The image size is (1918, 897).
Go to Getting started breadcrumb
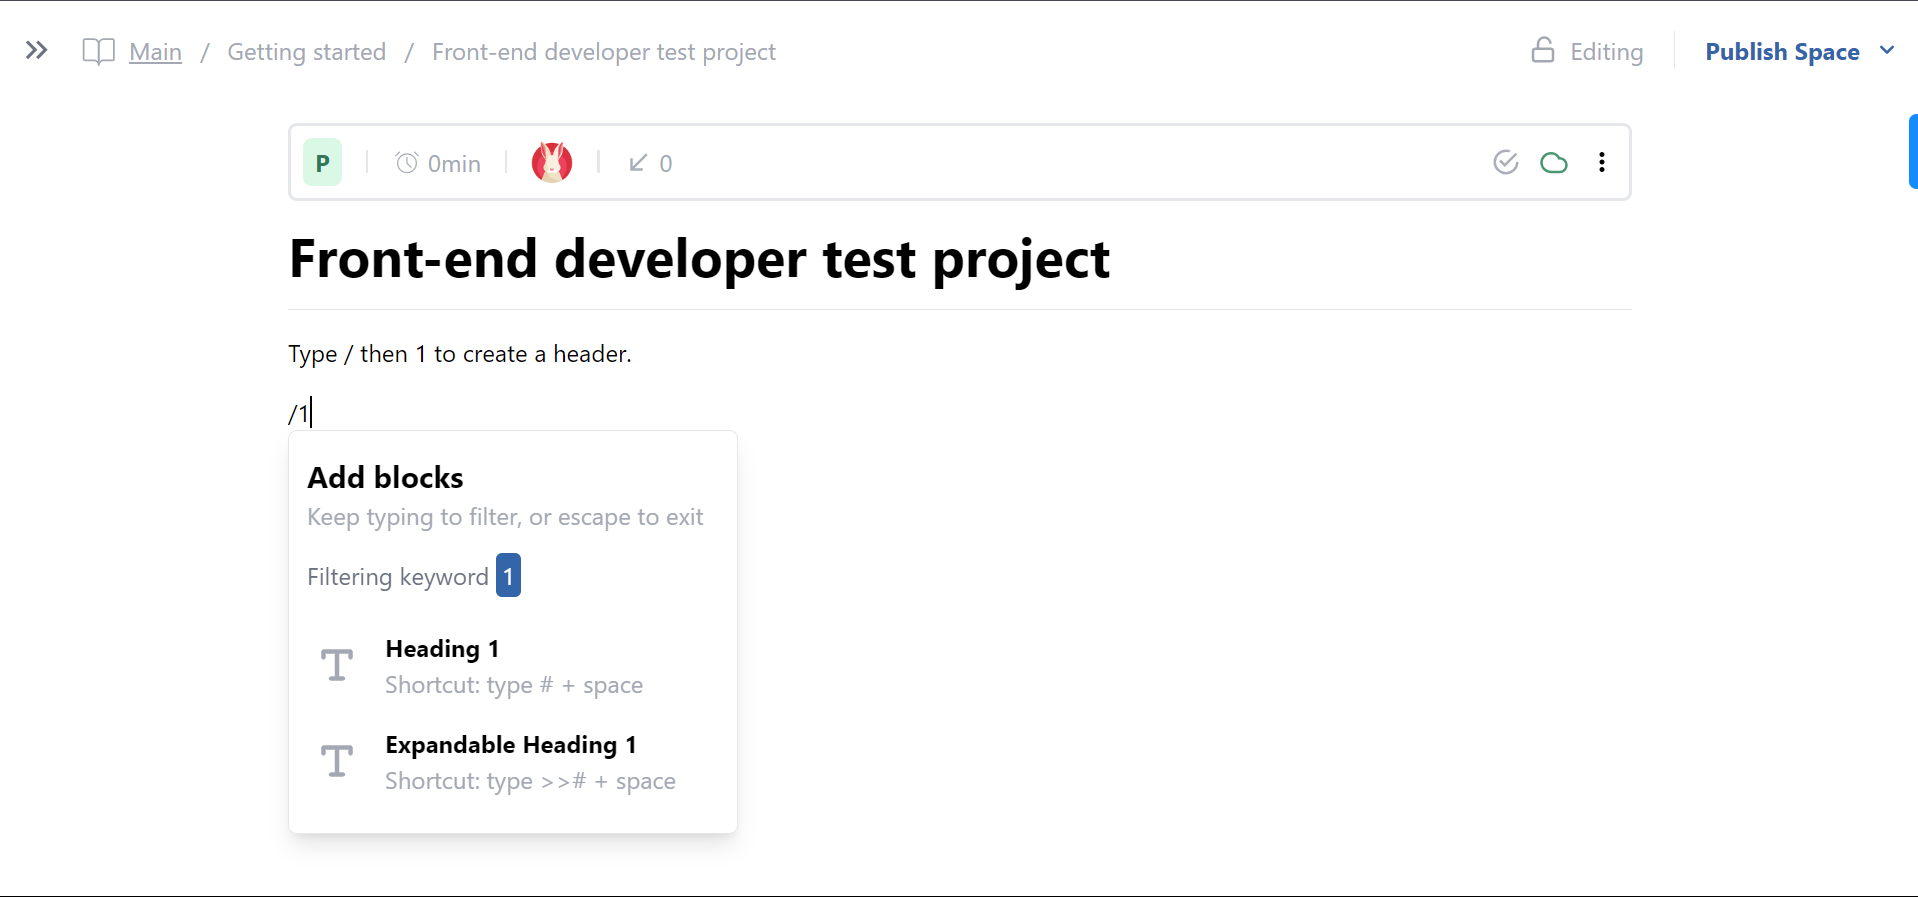tap(306, 52)
